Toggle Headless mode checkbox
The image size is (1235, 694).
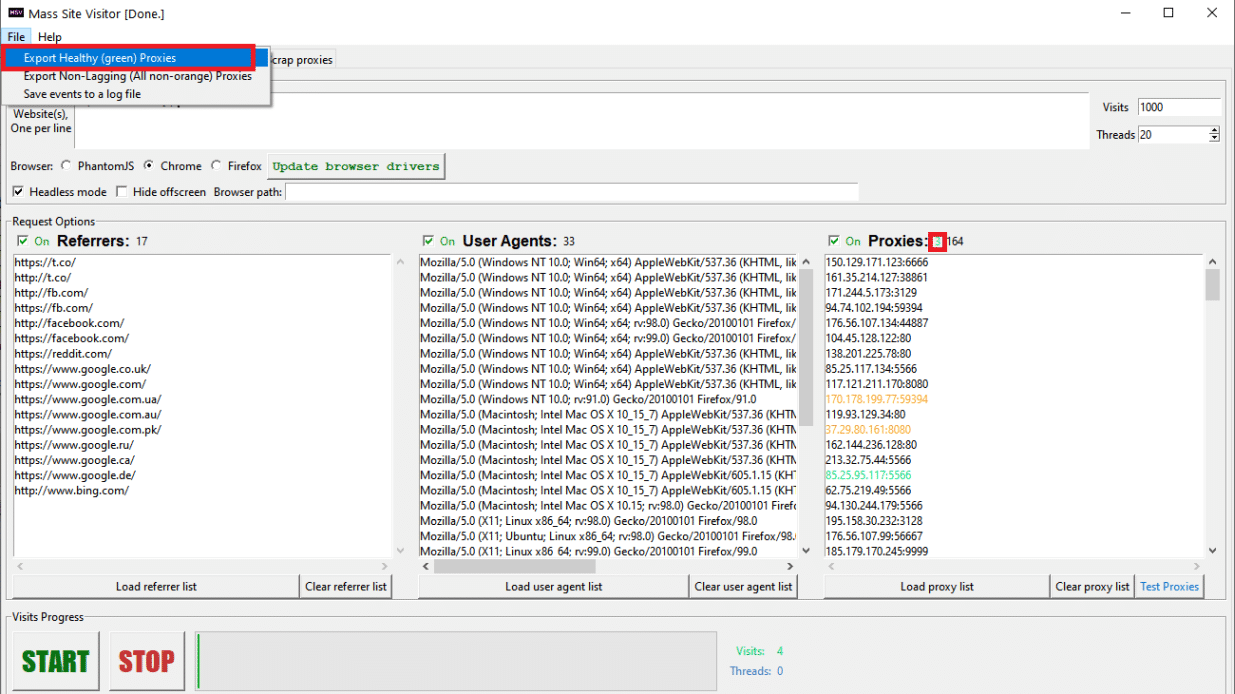click(18, 192)
